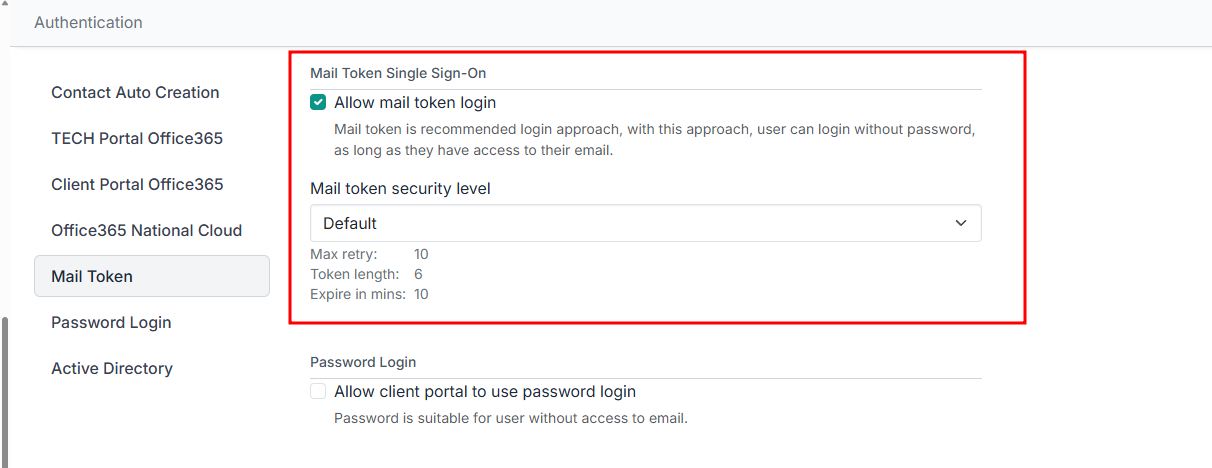Viewport: 1212px width, 468px height.
Task: Click the Mail Token Single Sign-On heading
Action: (x=398, y=73)
